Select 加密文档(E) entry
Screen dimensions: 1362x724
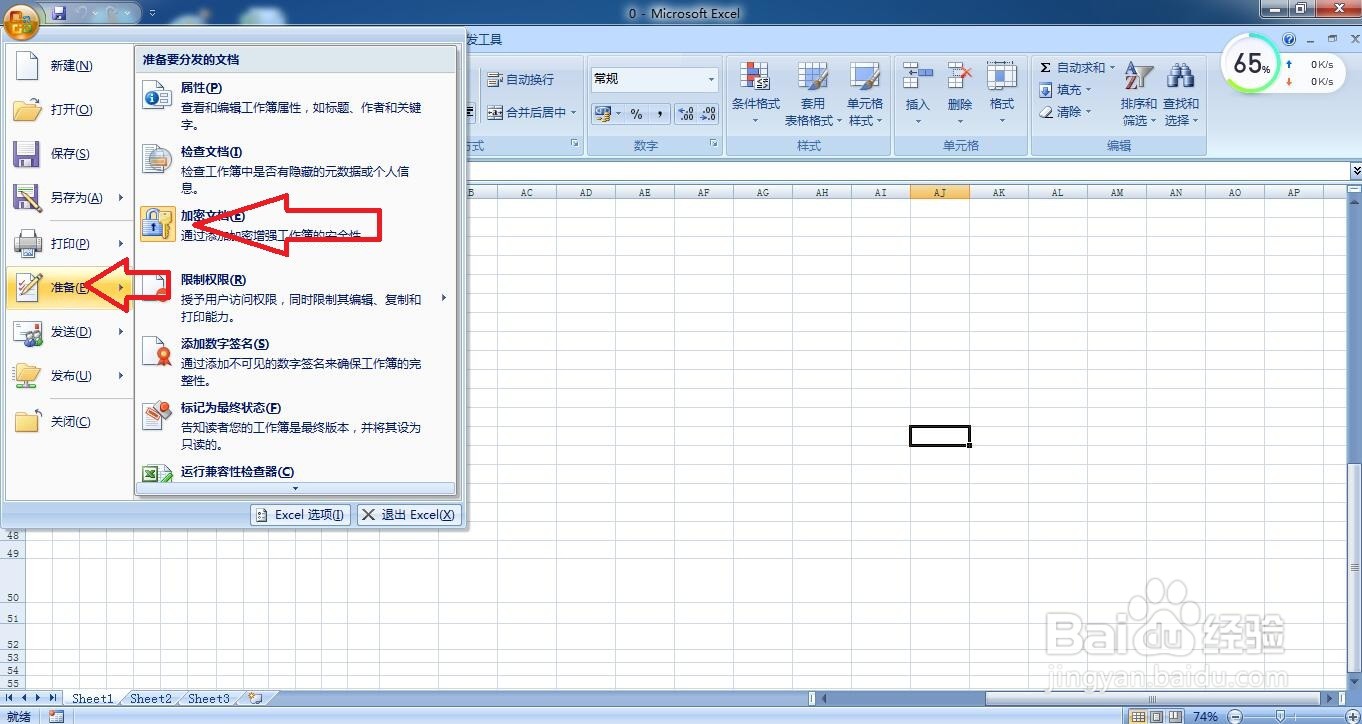coord(295,225)
